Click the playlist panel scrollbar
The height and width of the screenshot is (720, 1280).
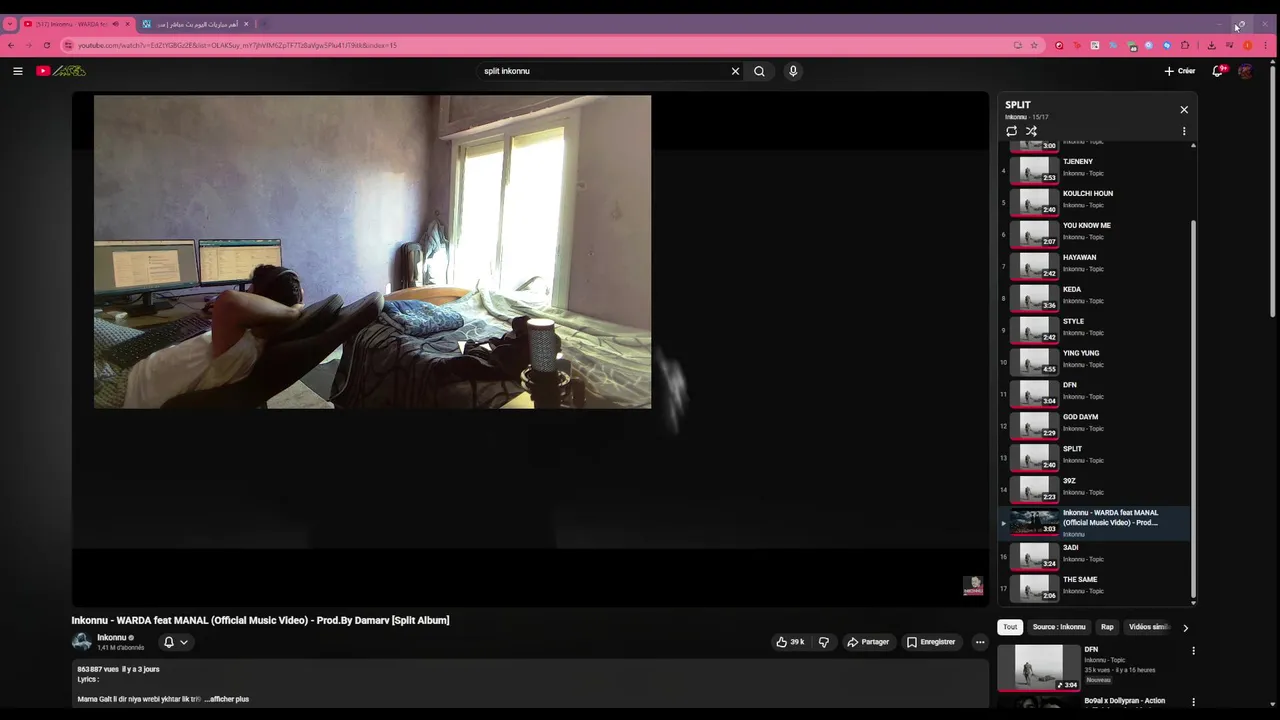click(x=1193, y=410)
